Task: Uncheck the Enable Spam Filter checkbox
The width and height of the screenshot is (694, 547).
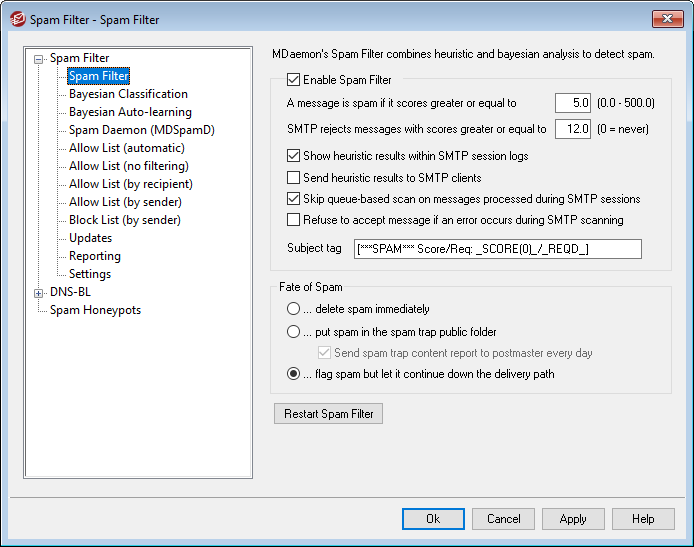Action: tap(293, 80)
